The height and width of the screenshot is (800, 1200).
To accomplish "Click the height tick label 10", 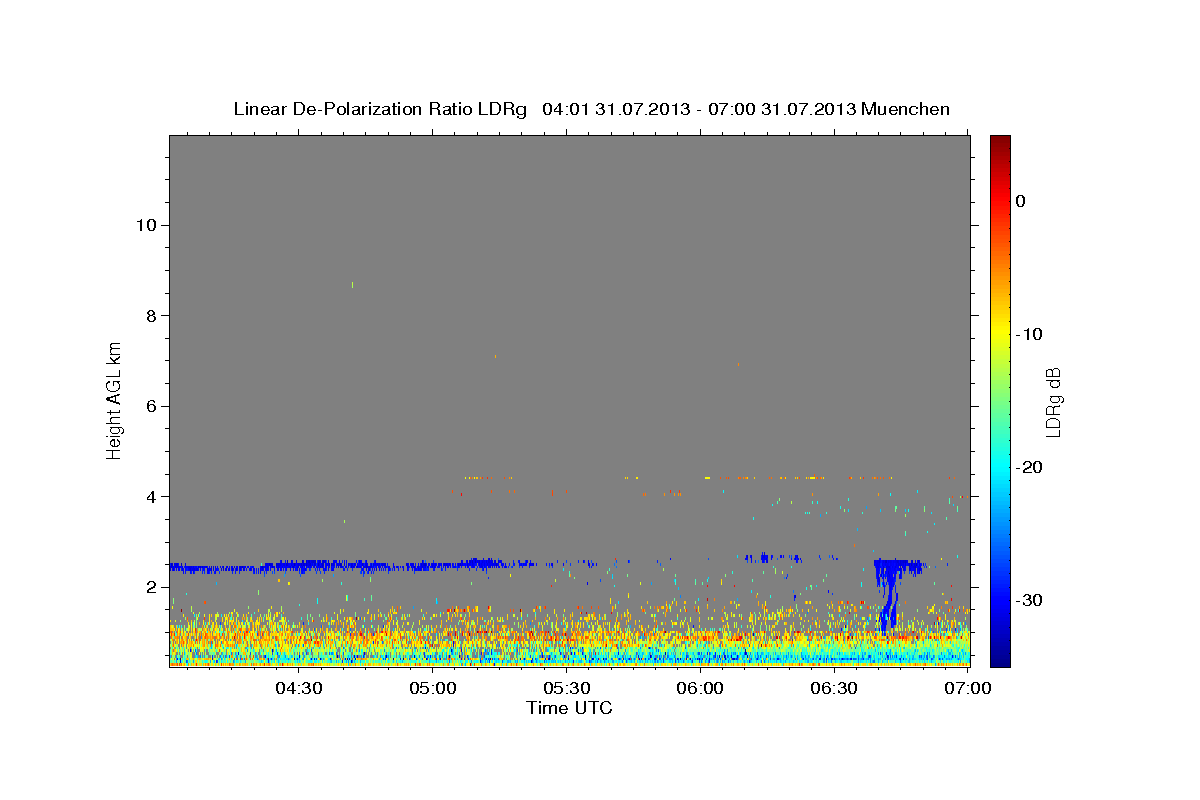I will [145, 225].
